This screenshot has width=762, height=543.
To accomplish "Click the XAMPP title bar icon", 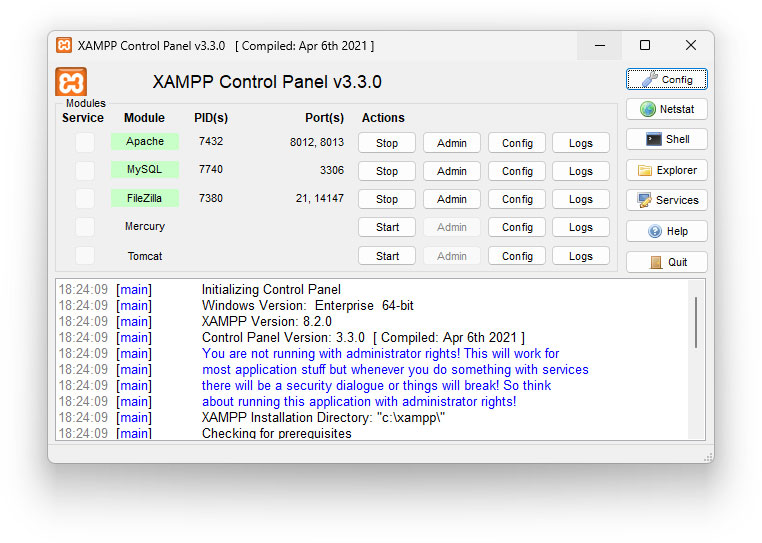I will (64, 45).
